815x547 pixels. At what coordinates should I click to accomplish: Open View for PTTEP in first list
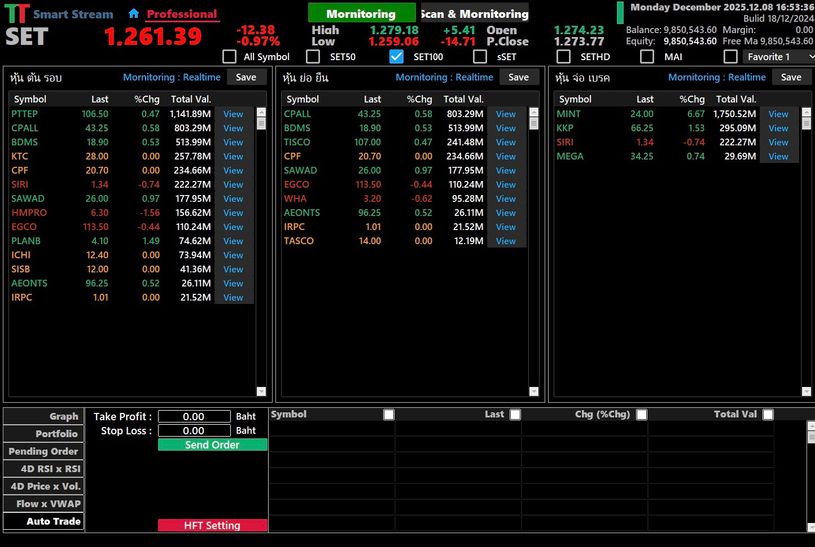coord(233,114)
